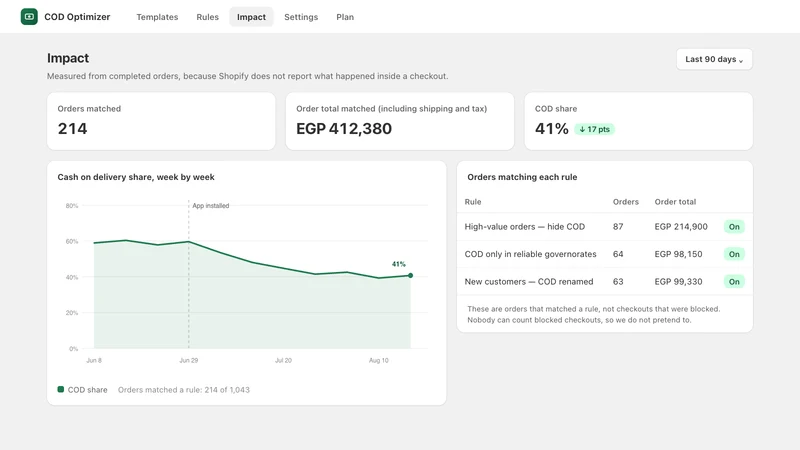Toggle the On badge for reliable governorates rule

(x=734, y=254)
